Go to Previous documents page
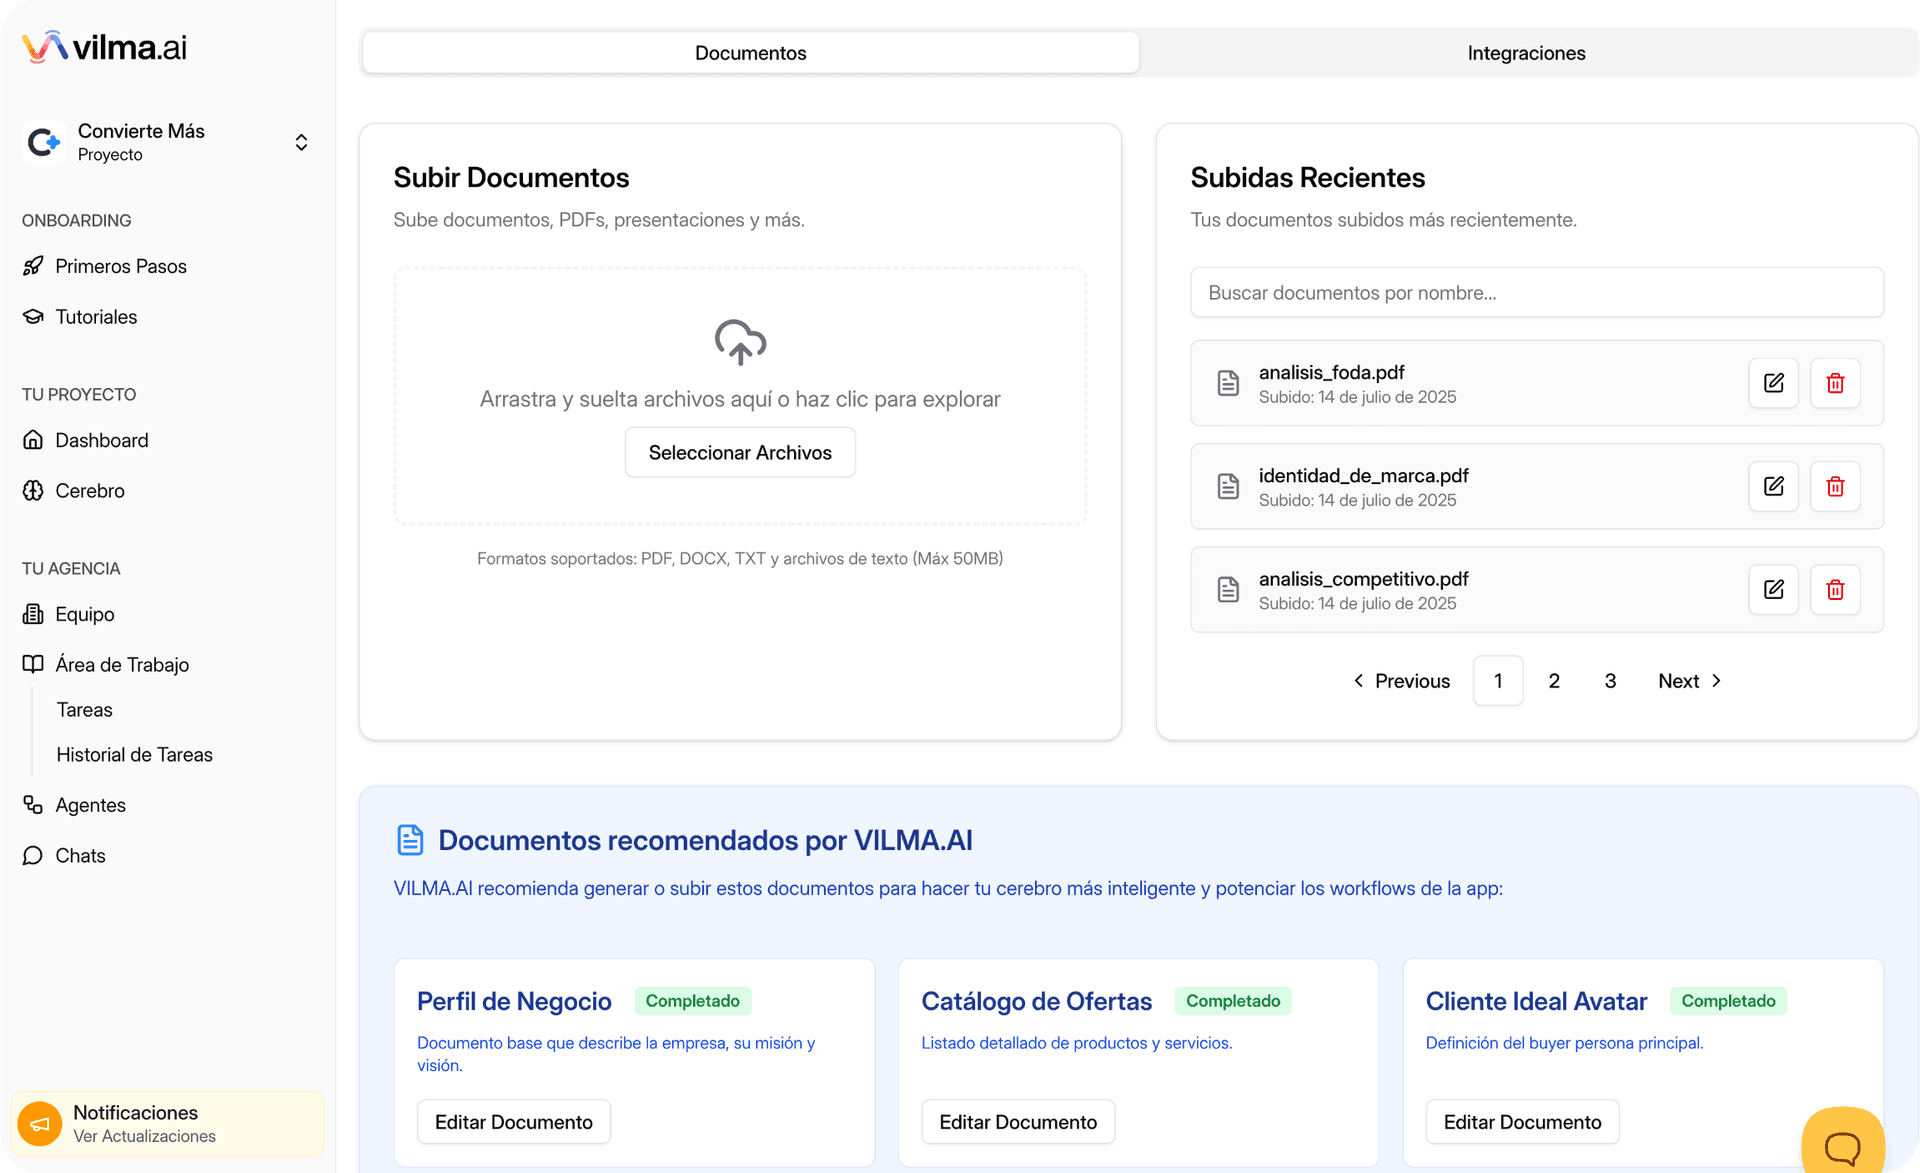This screenshot has width=1920, height=1173. click(1401, 681)
